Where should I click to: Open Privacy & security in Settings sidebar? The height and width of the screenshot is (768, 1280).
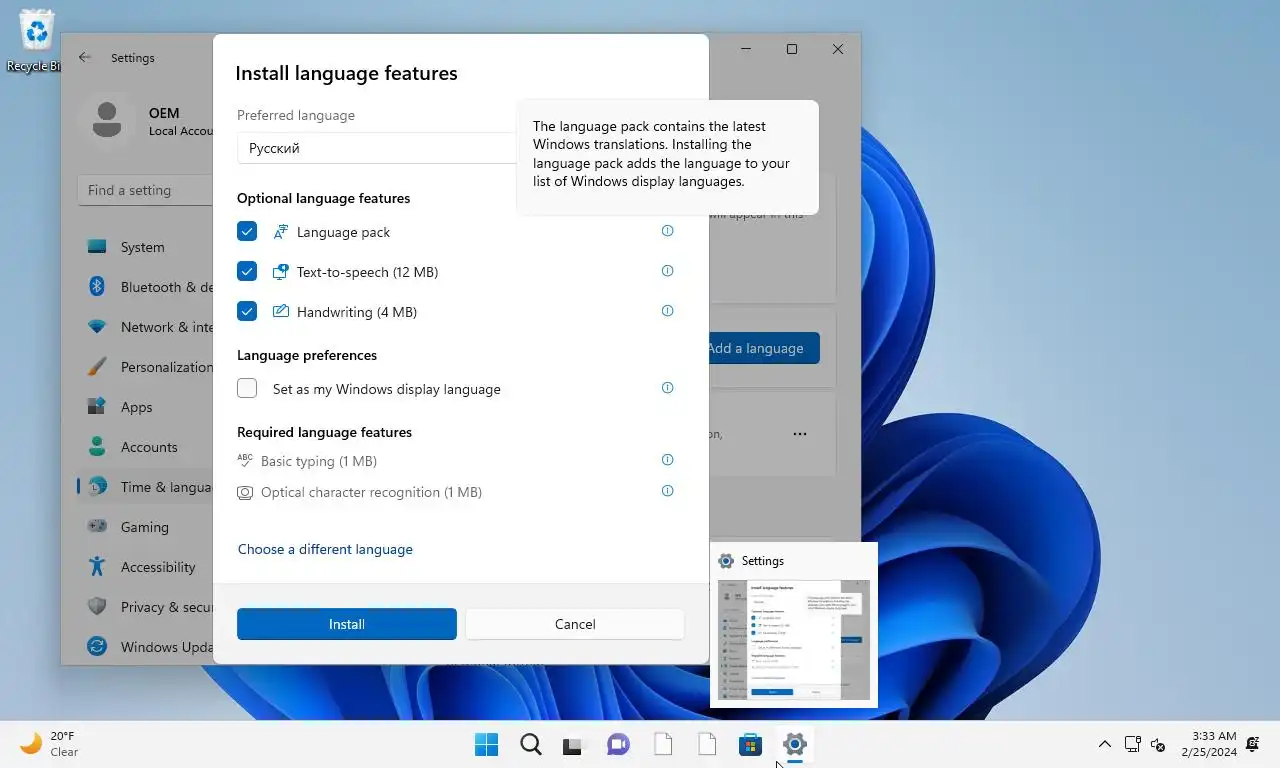(x=146, y=607)
